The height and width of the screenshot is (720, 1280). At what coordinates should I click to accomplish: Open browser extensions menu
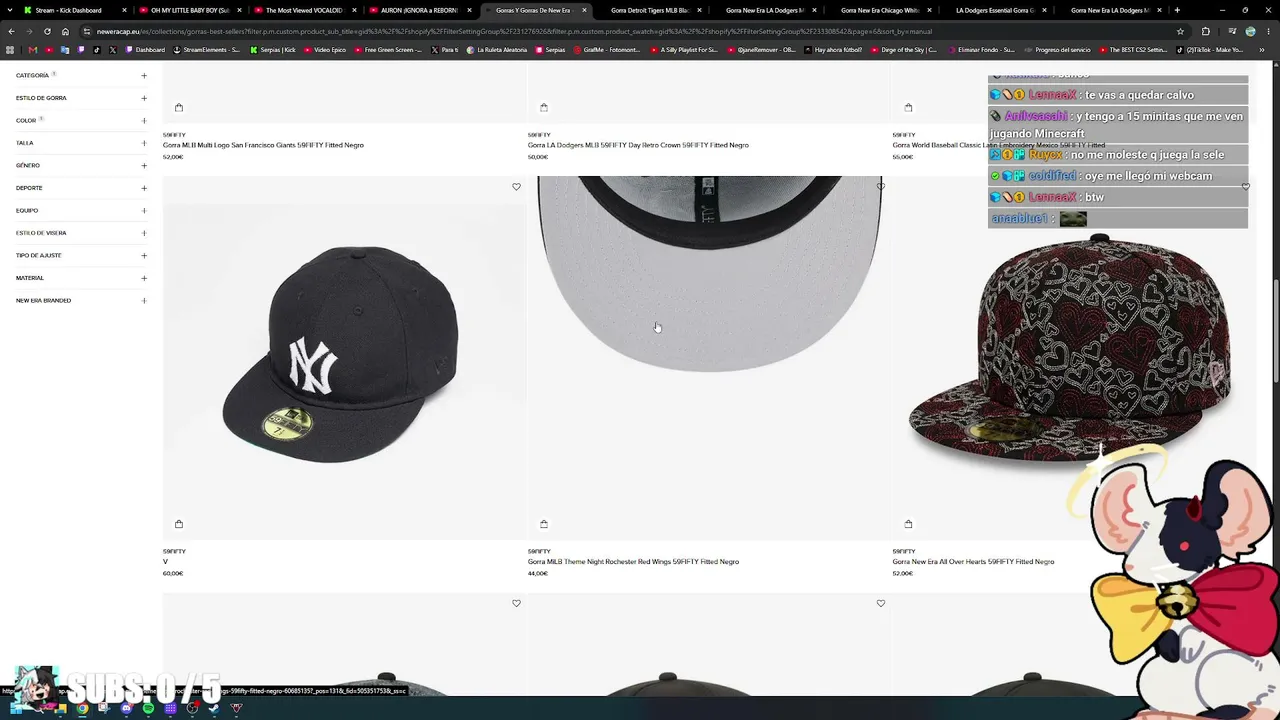(x=1205, y=31)
